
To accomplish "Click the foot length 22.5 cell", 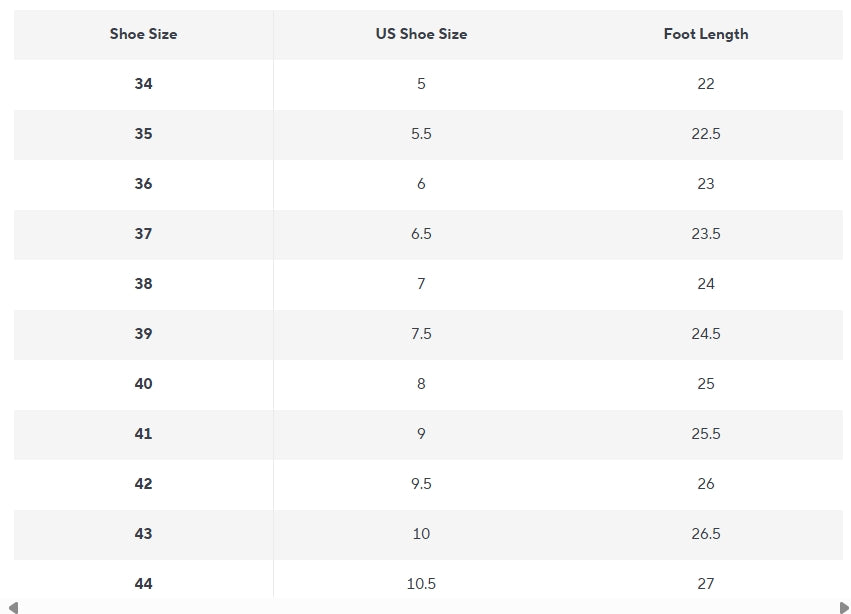I will click(705, 134).
